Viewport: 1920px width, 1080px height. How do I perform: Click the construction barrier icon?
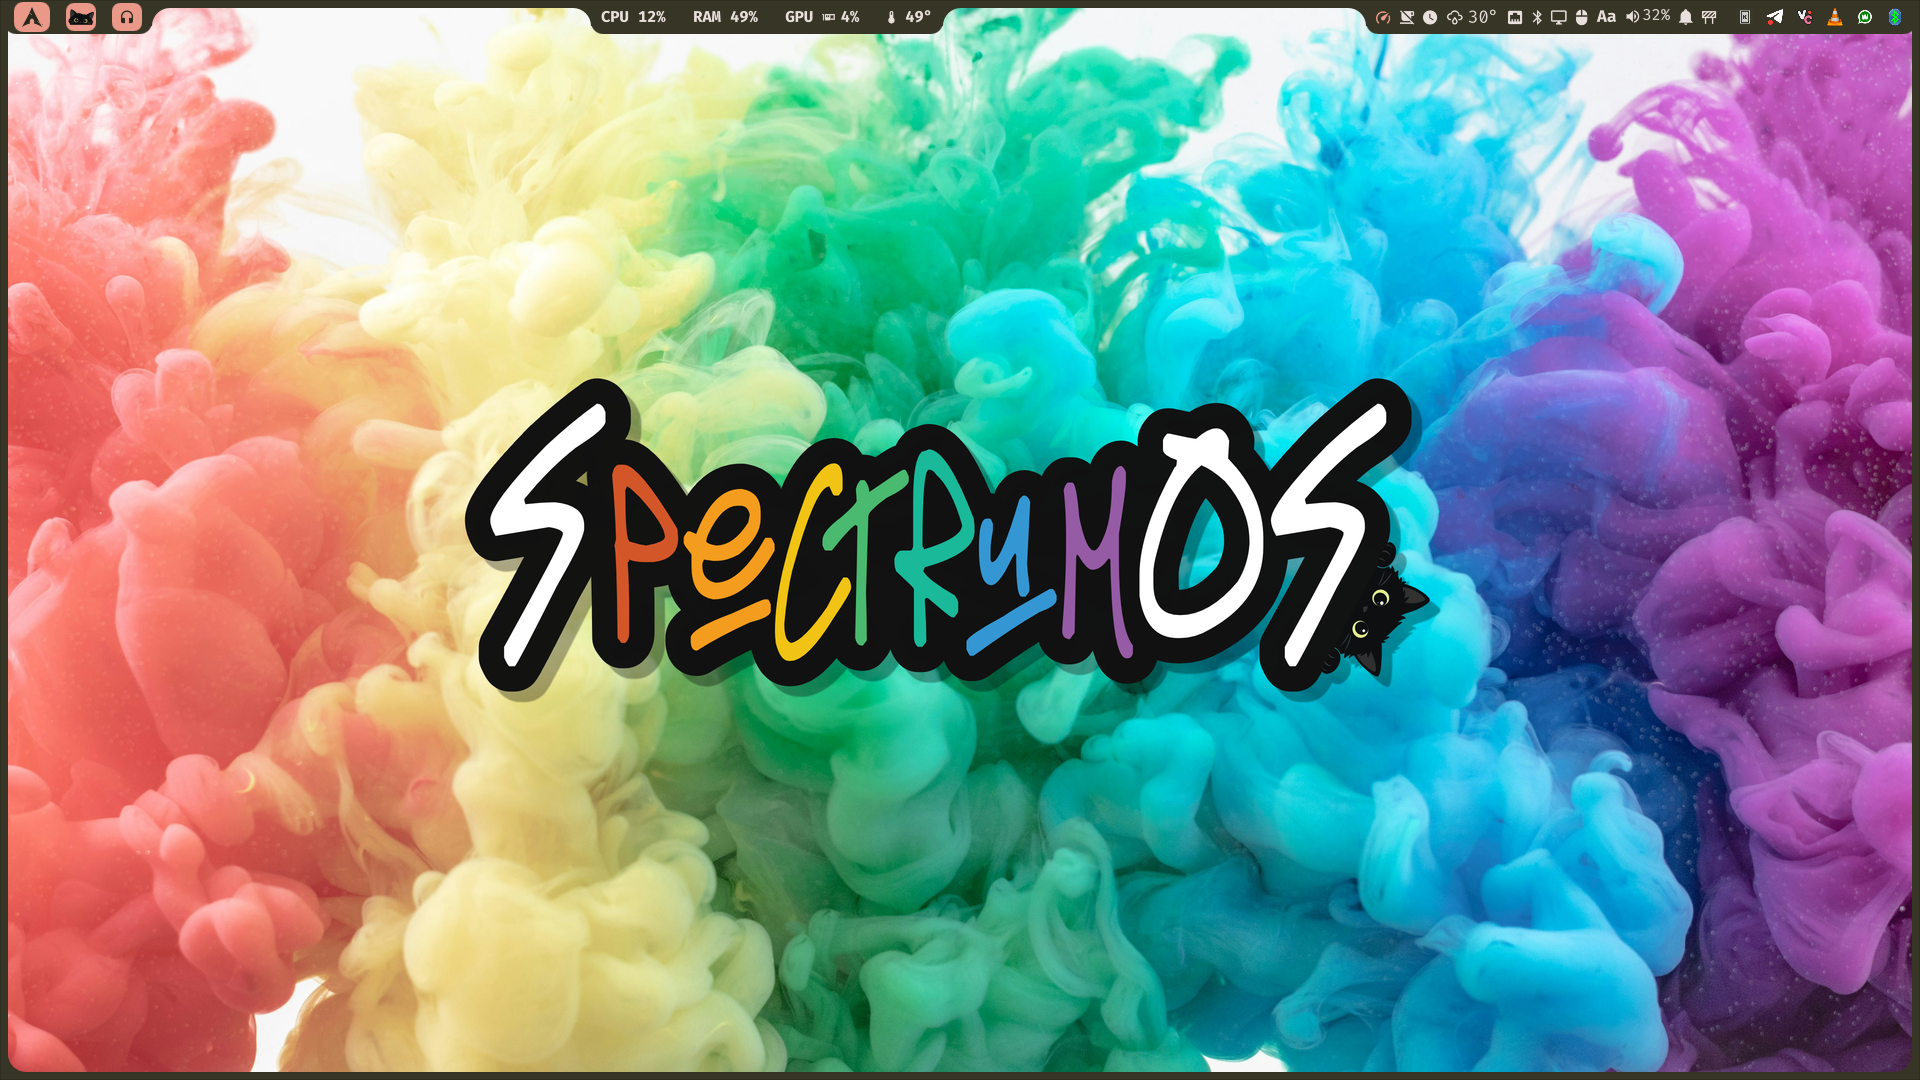pyautogui.click(x=1709, y=17)
